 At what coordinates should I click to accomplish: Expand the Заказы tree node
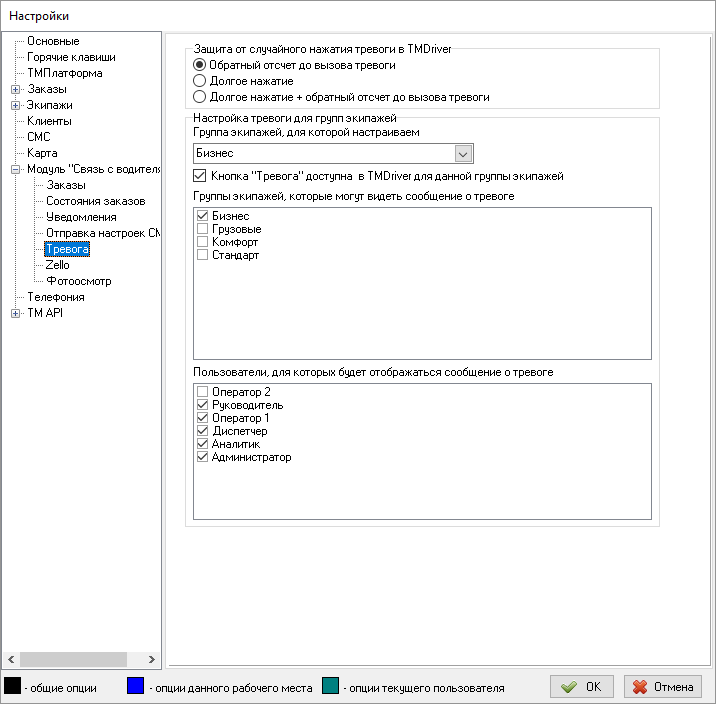(x=16, y=89)
